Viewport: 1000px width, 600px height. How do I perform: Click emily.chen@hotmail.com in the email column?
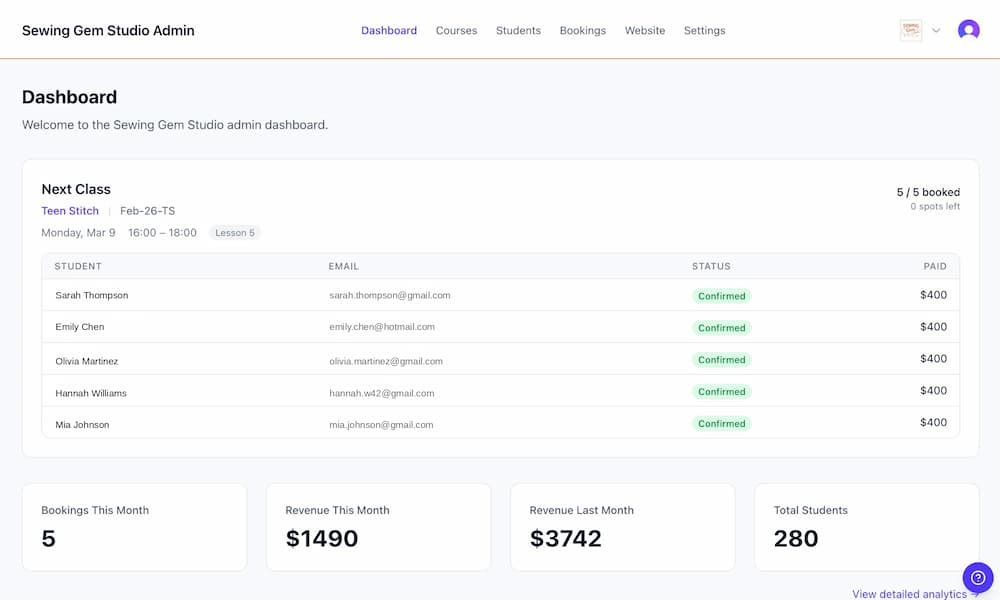pyautogui.click(x=383, y=327)
